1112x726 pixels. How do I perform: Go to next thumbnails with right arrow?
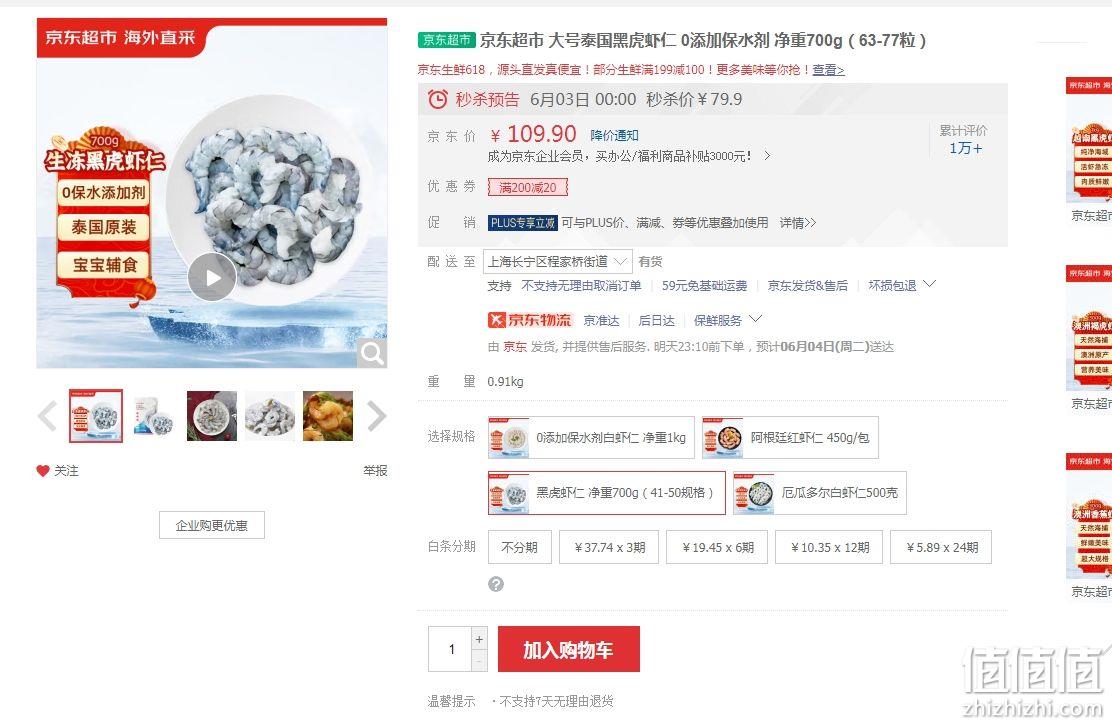coord(377,416)
